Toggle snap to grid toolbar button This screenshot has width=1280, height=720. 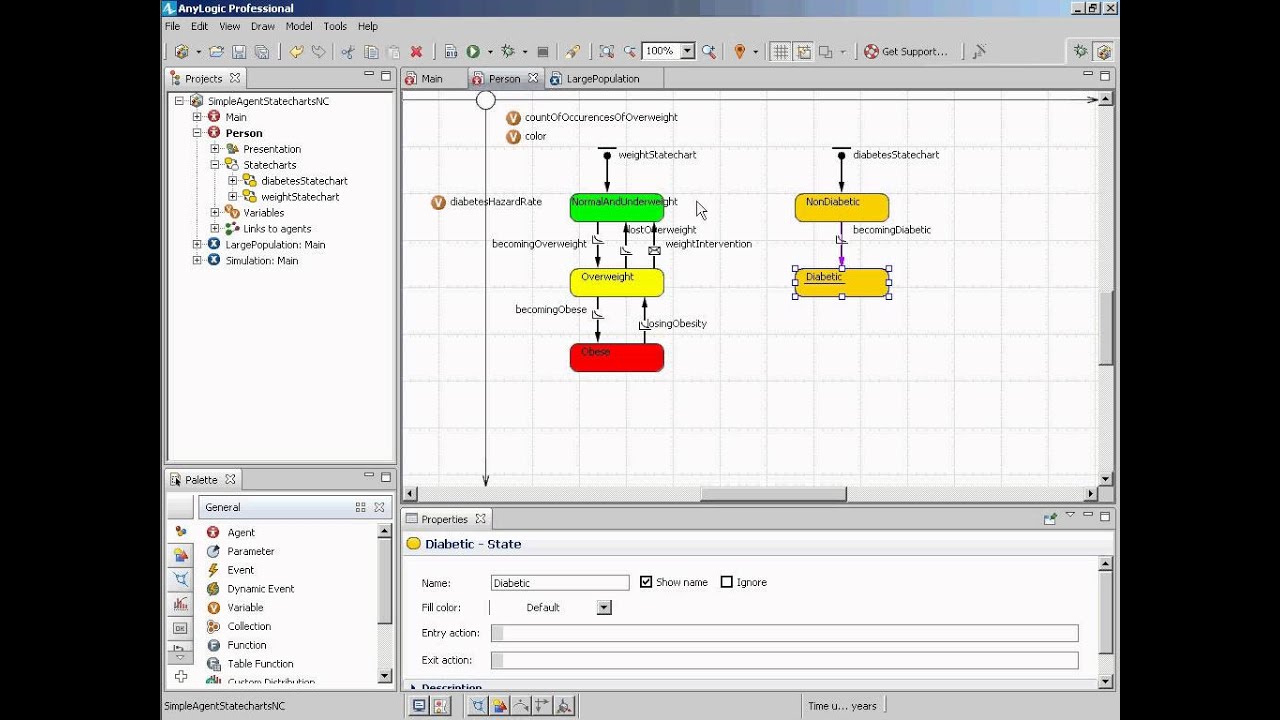pyautogui.click(x=803, y=51)
